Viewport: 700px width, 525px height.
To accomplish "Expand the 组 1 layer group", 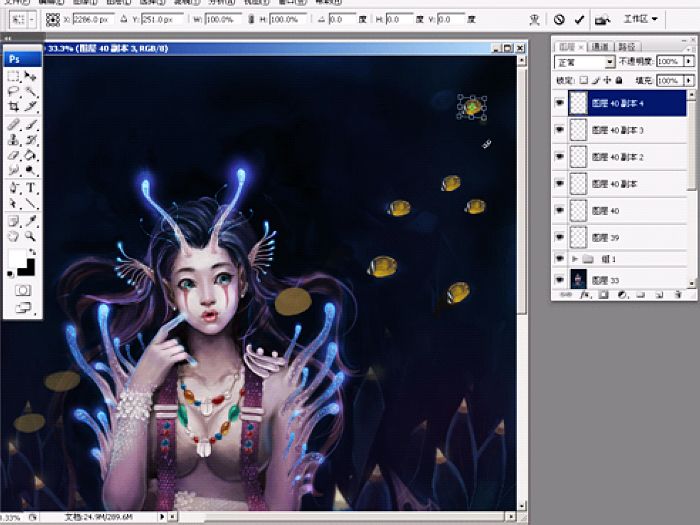I will pyautogui.click(x=575, y=258).
